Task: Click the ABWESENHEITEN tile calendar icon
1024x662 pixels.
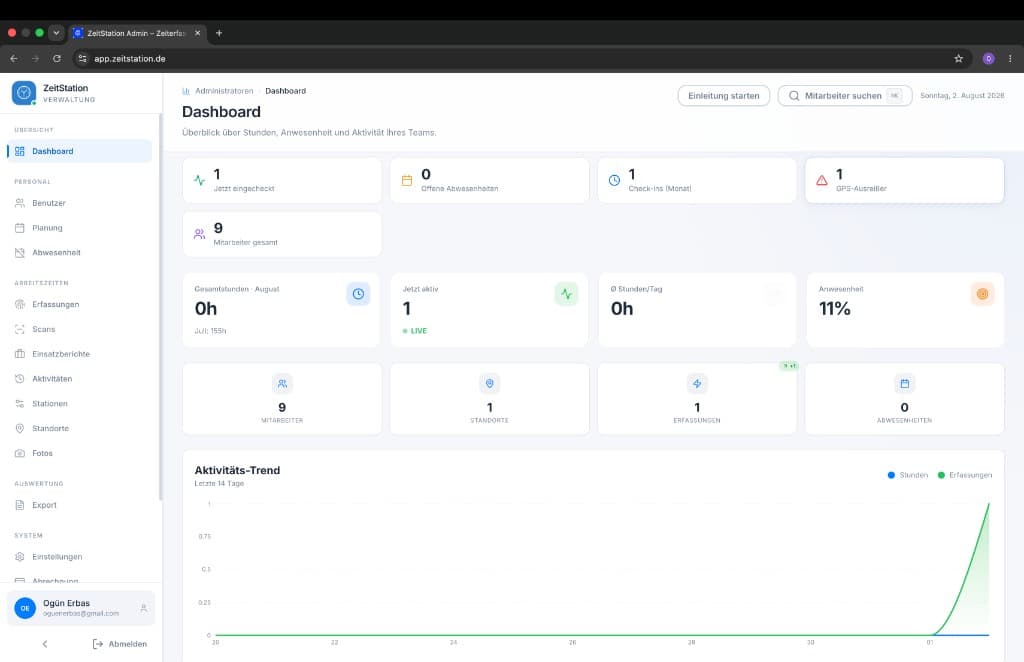Action: [904, 384]
